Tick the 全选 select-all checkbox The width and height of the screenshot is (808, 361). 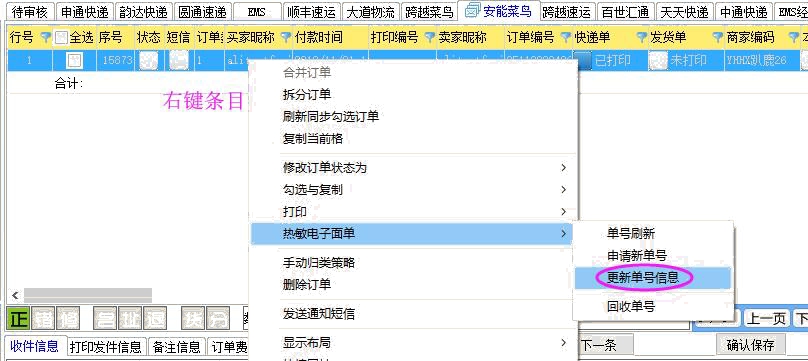click(x=61, y=37)
